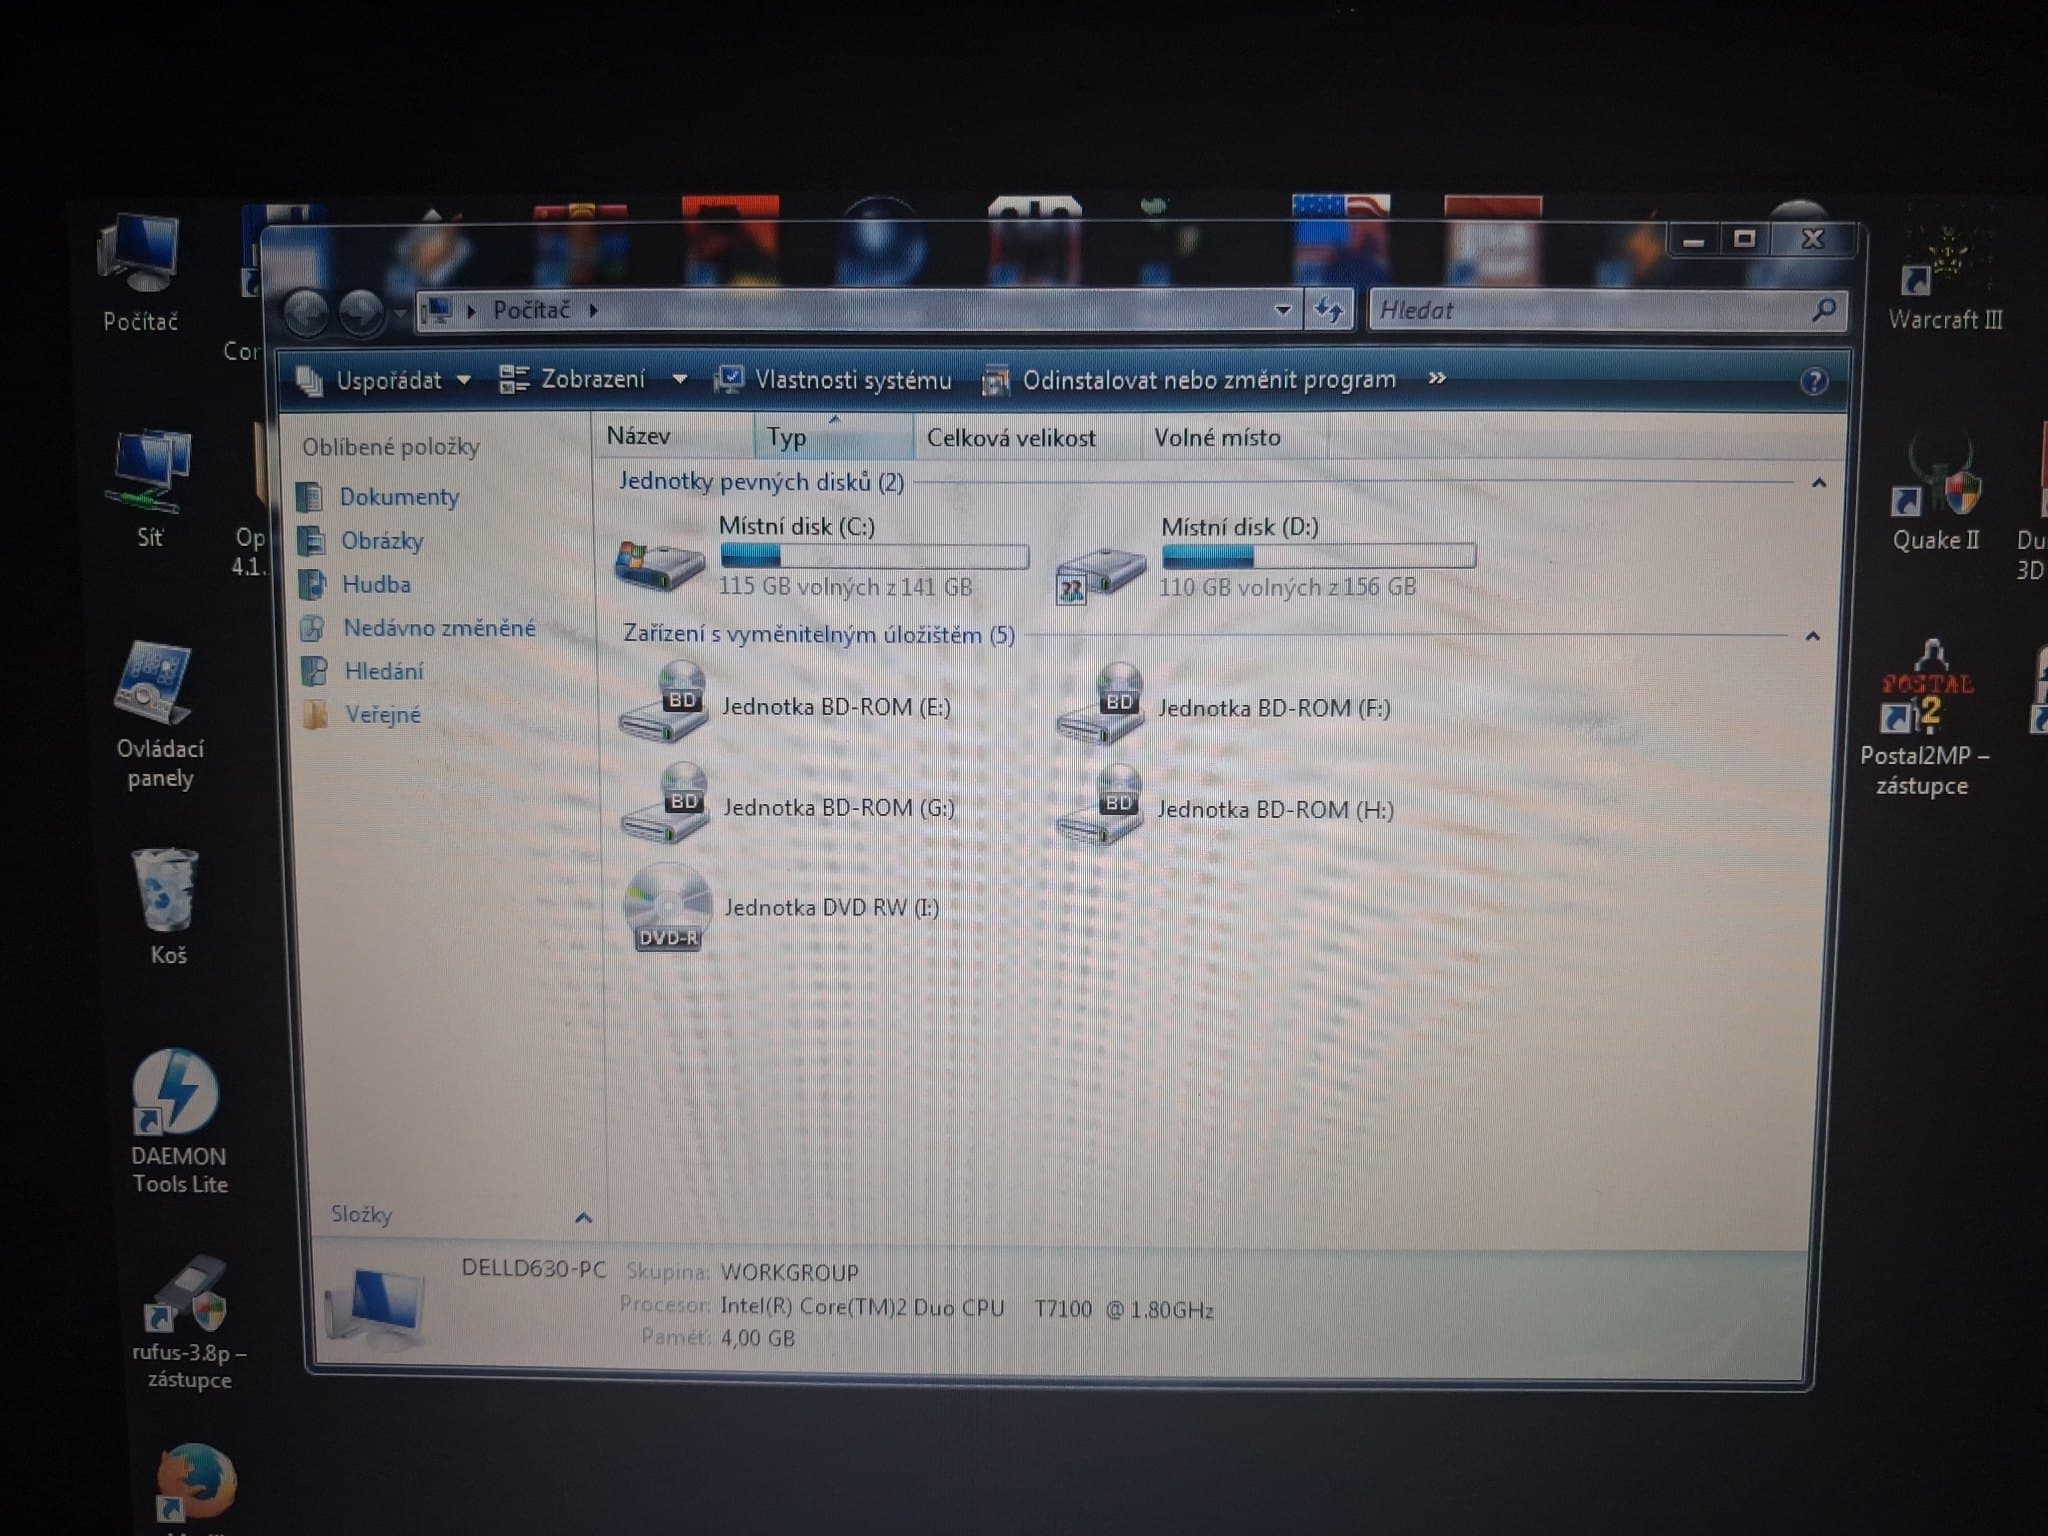Launch the Firefox desktop shortcut
The width and height of the screenshot is (2048, 1536).
(x=196, y=1484)
